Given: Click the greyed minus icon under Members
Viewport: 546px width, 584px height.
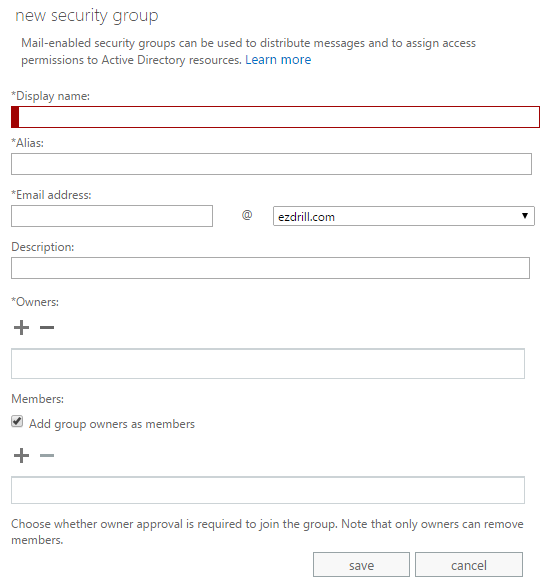Looking at the screenshot, I should click(x=47, y=455).
